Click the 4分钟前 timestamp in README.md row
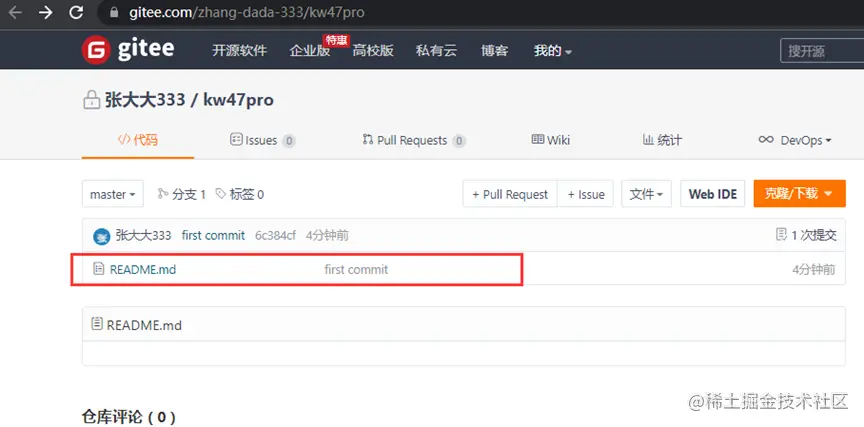The image size is (864, 427). point(814,269)
